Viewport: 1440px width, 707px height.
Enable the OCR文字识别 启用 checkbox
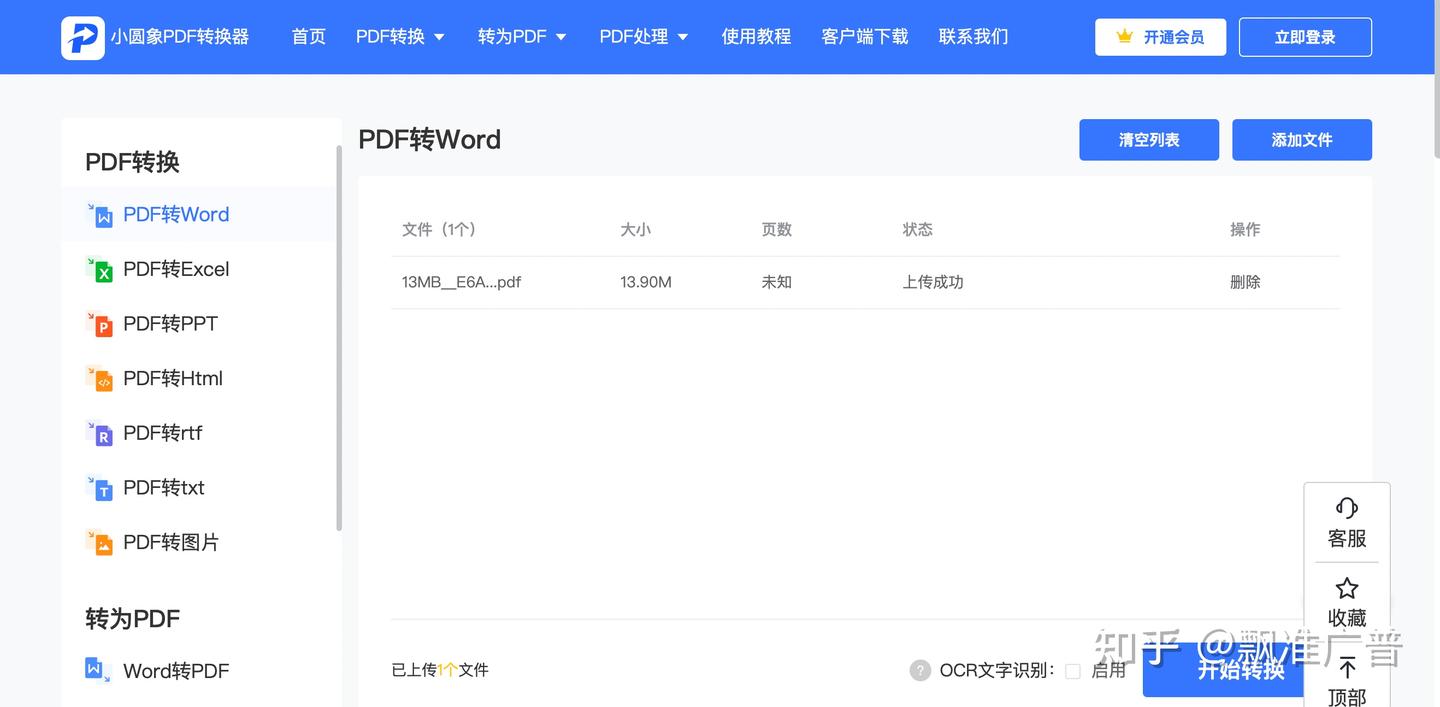1073,671
